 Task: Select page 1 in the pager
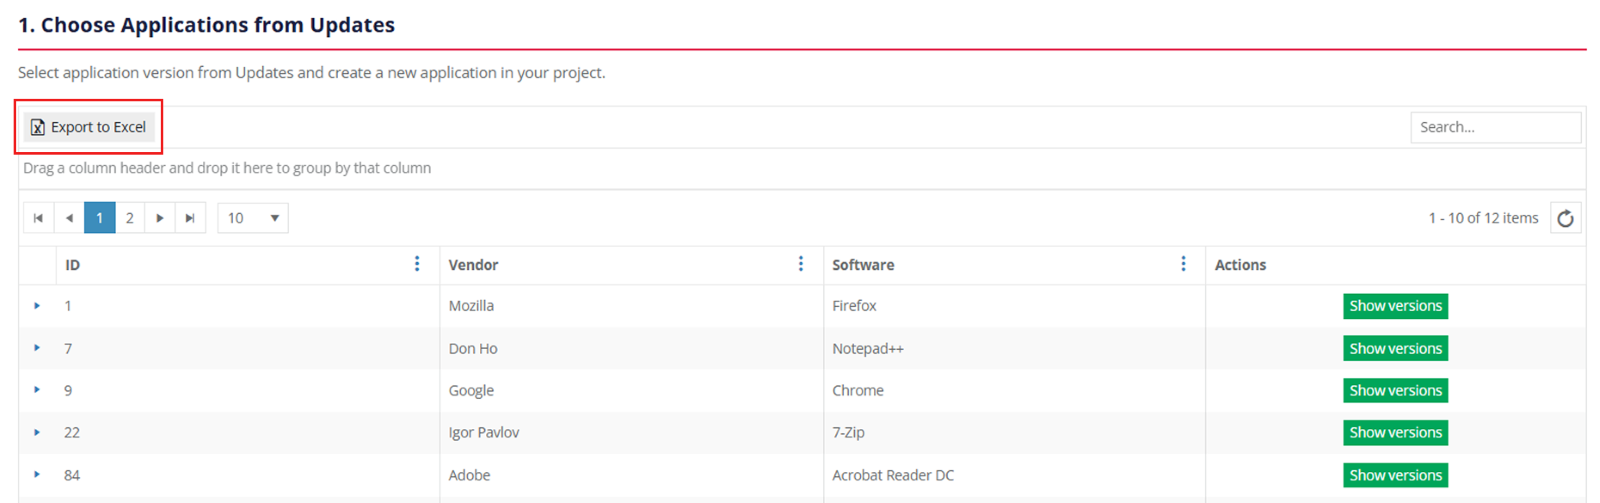click(99, 218)
